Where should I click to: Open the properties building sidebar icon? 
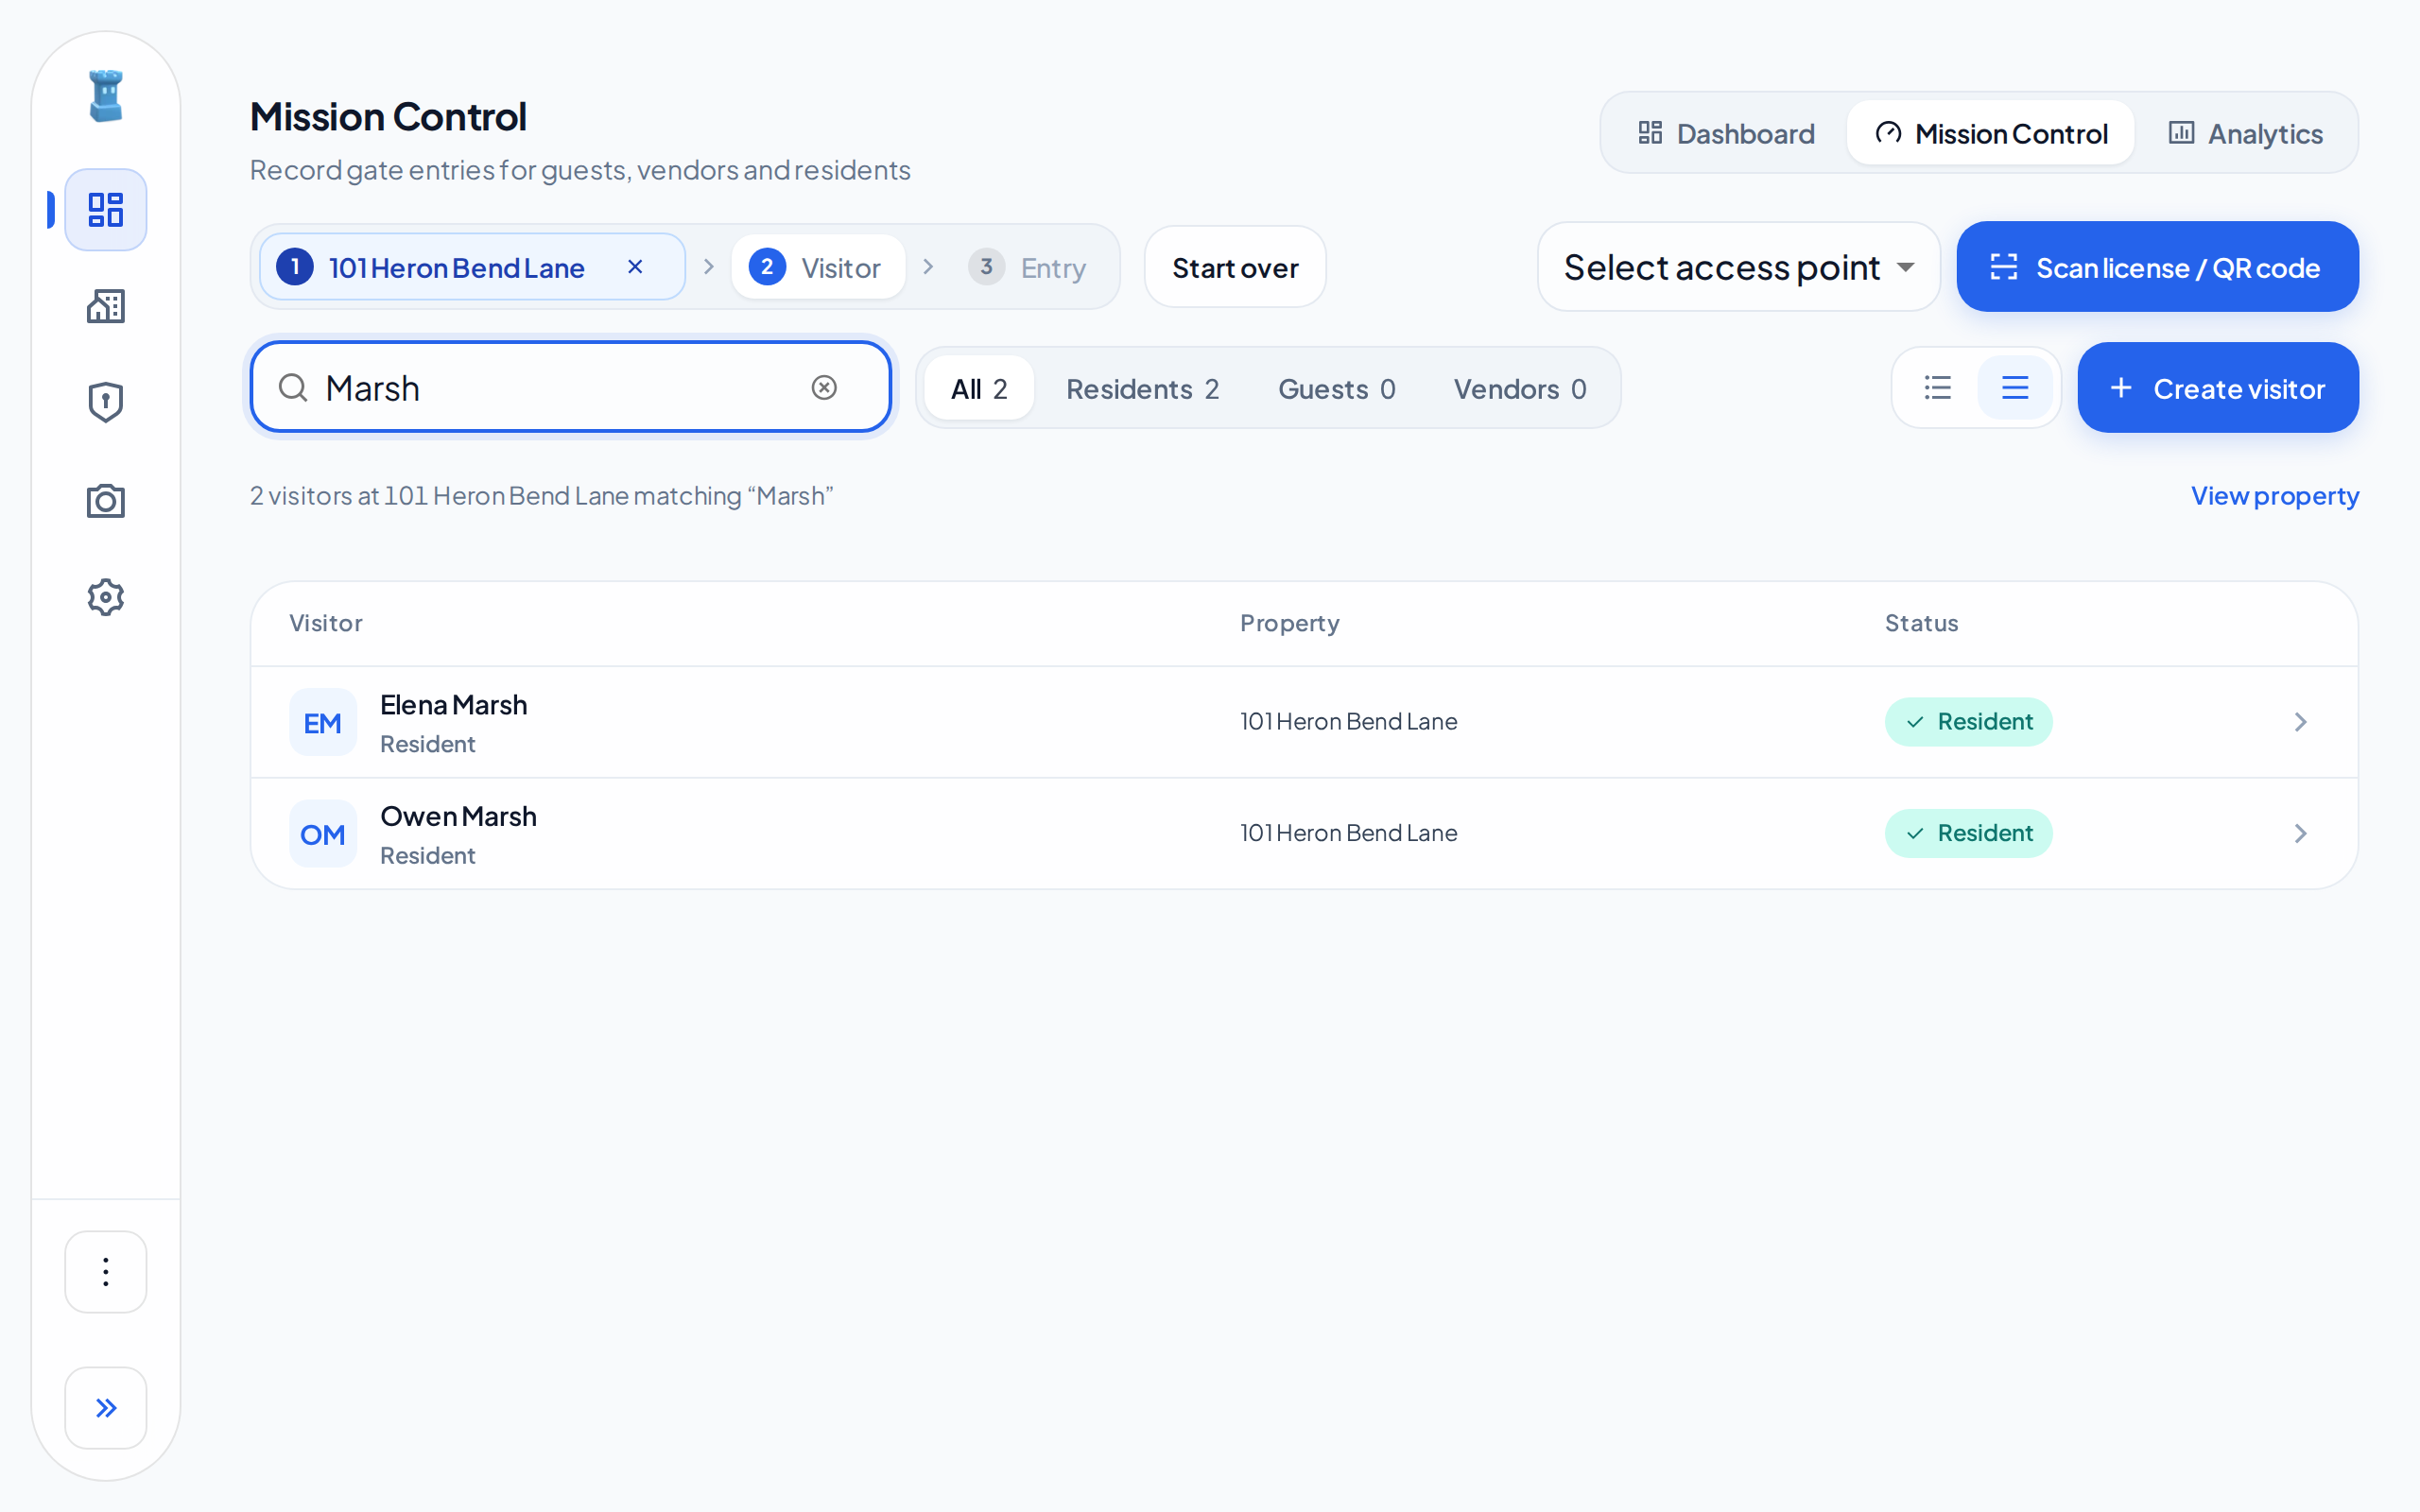coord(106,306)
